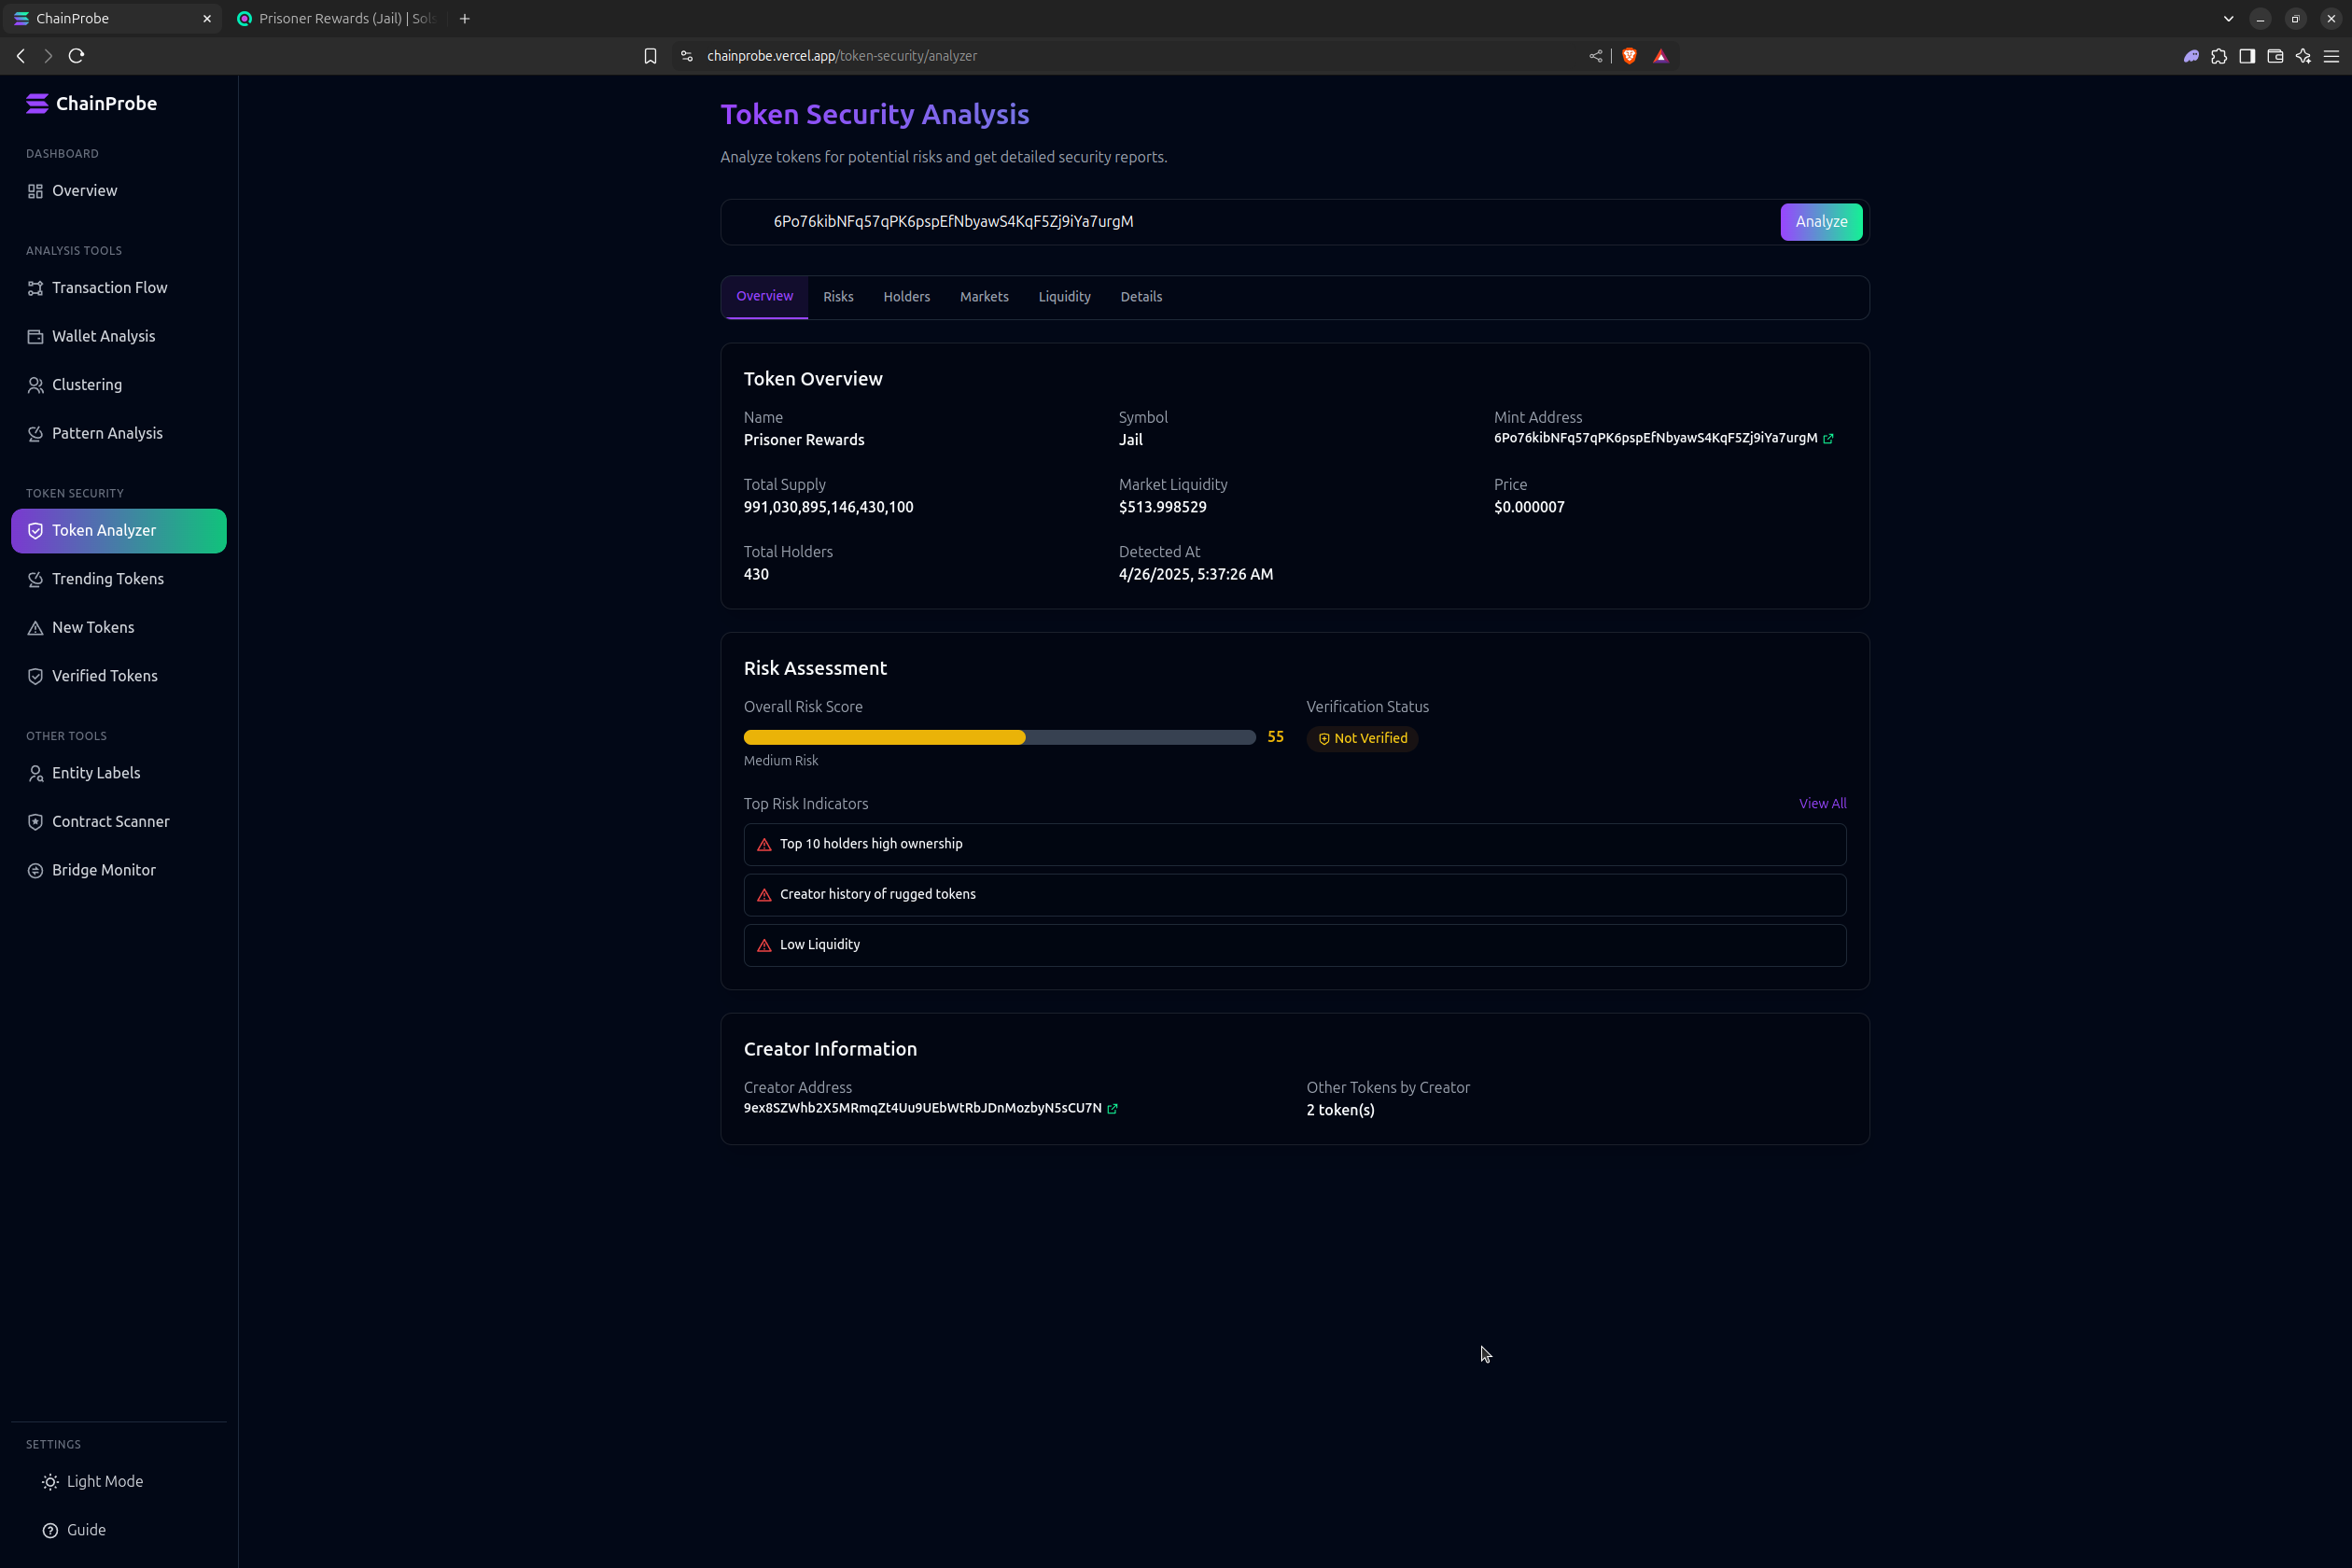Click the ChainProbe logo icon
The height and width of the screenshot is (1568, 2352).
pos(37,103)
